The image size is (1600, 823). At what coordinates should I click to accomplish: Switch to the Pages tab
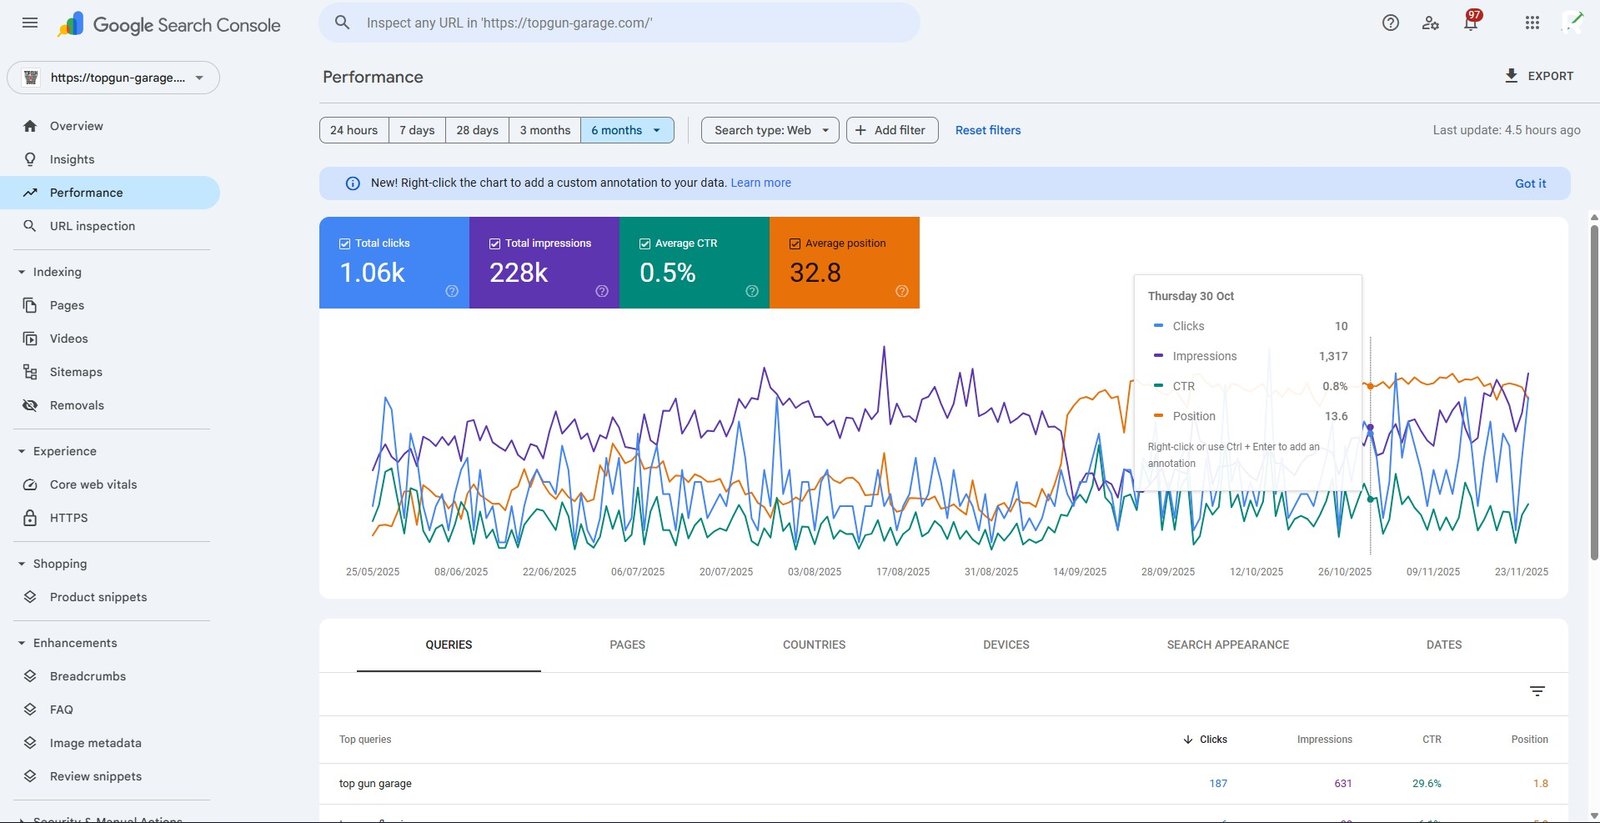tap(627, 645)
